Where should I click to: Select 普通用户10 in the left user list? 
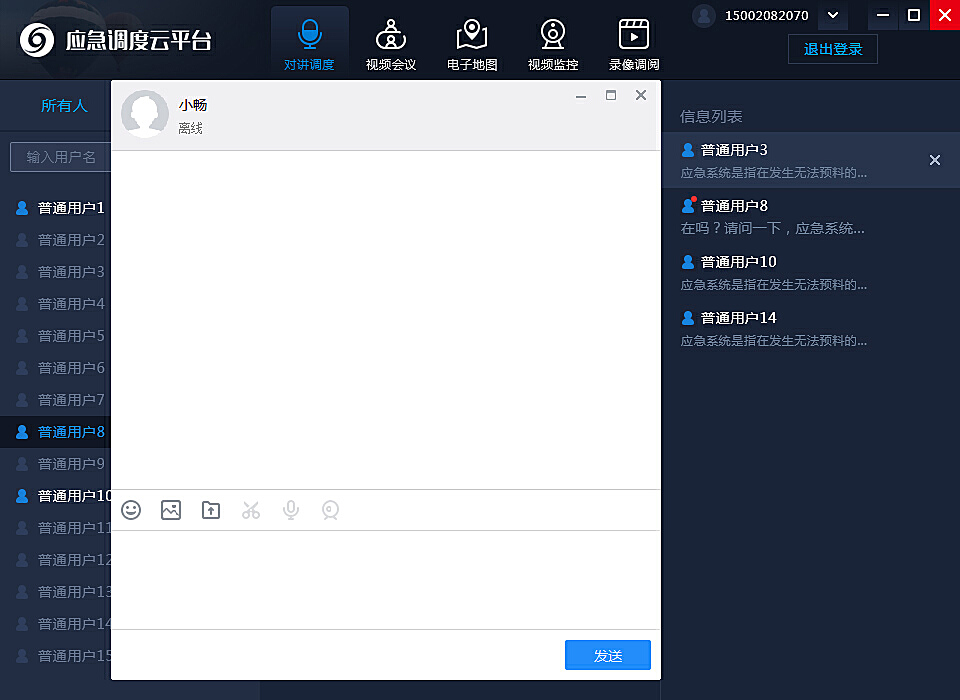point(56,495)
